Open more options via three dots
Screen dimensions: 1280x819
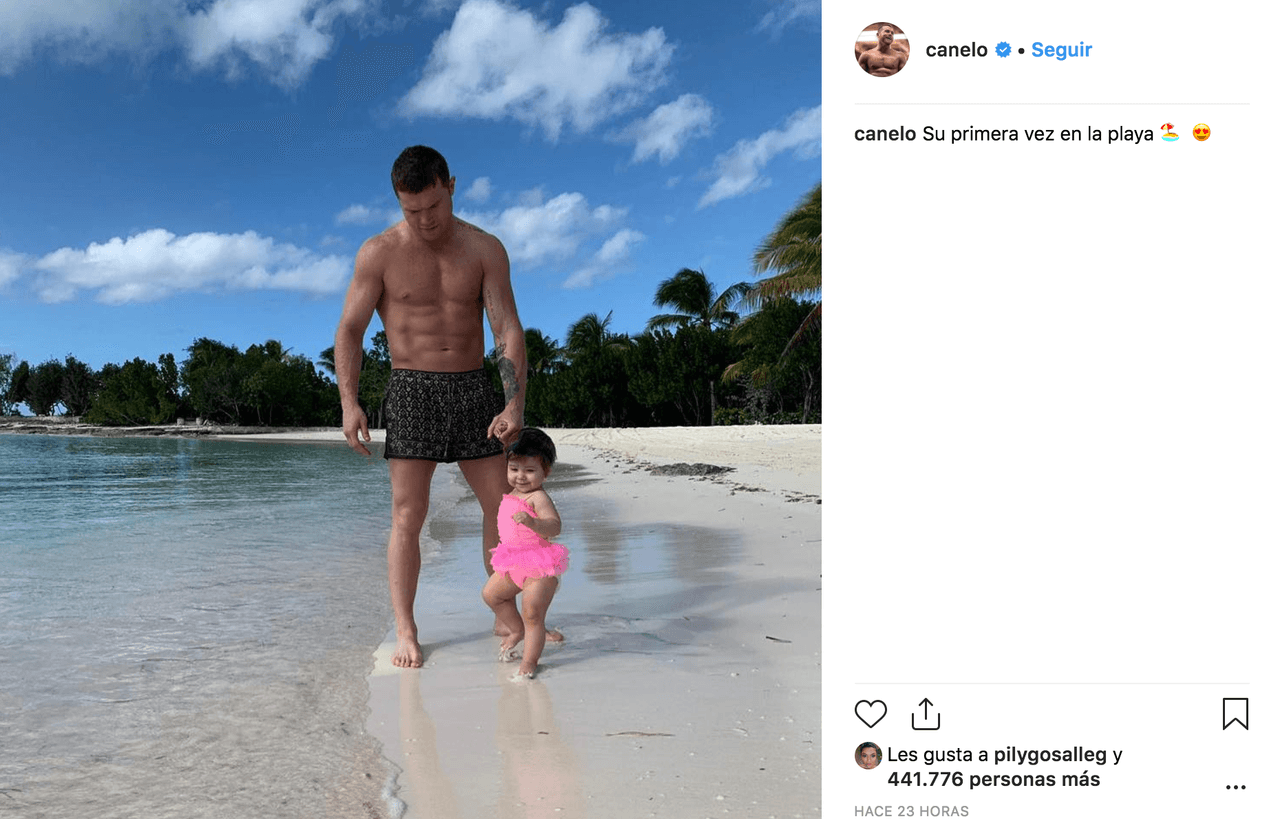point(1236,788)
